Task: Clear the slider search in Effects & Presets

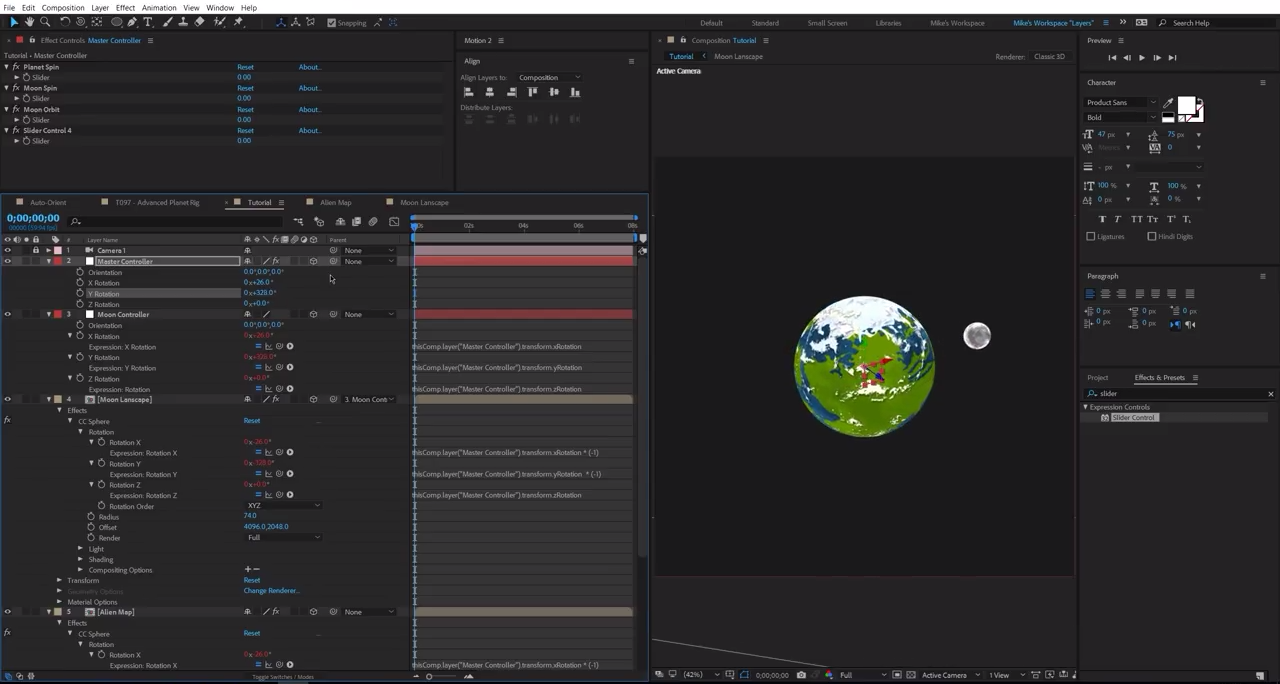Action: click(1270, 394)
